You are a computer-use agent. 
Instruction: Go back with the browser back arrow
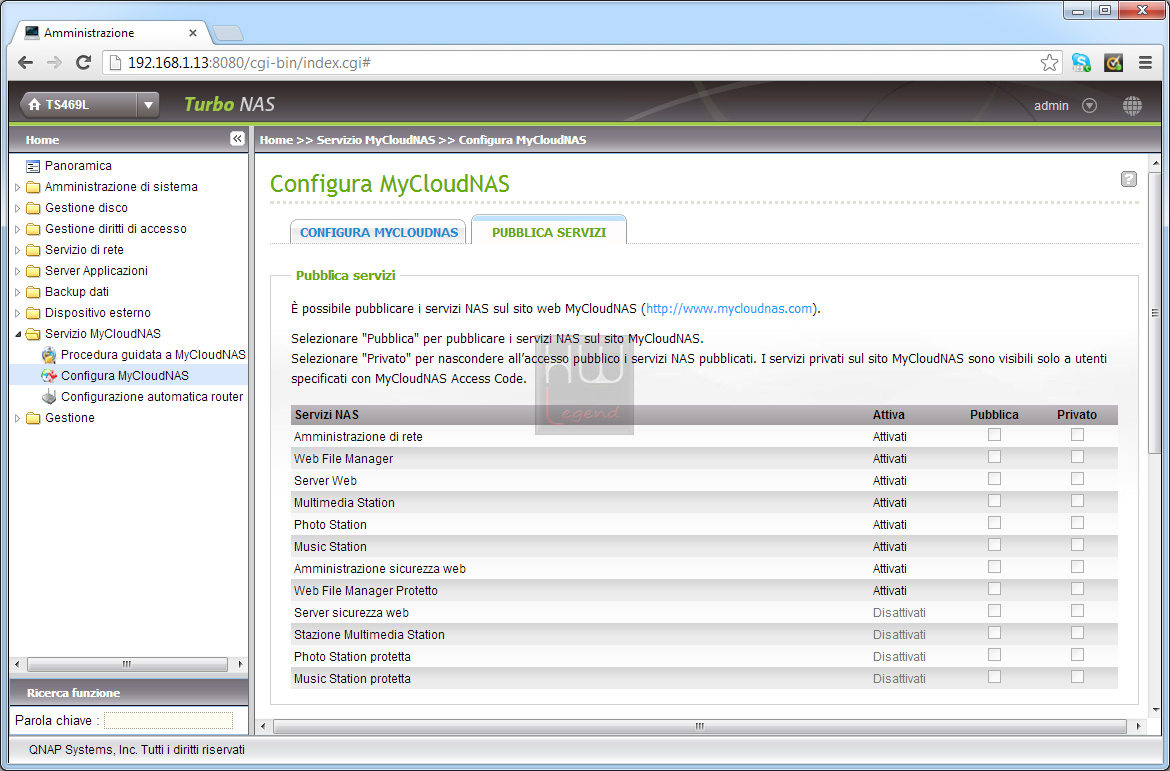[x=25, y=63]
